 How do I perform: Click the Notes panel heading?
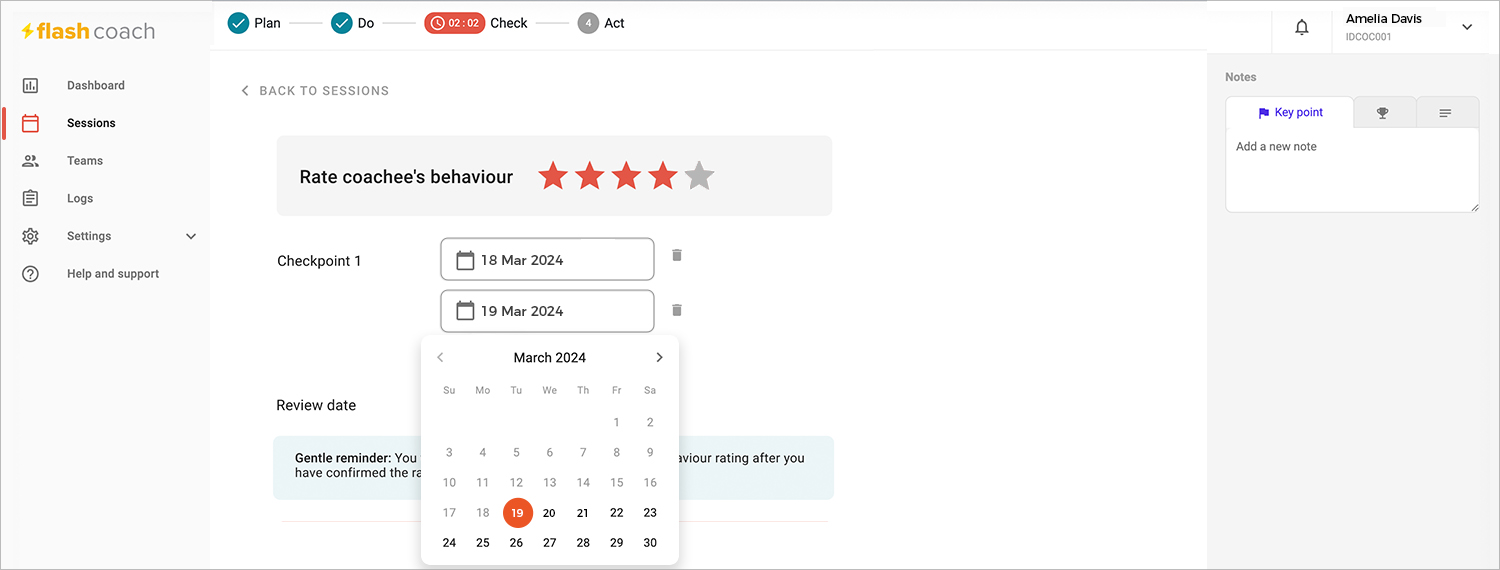pyautogui.click(x=1241, y=77)
